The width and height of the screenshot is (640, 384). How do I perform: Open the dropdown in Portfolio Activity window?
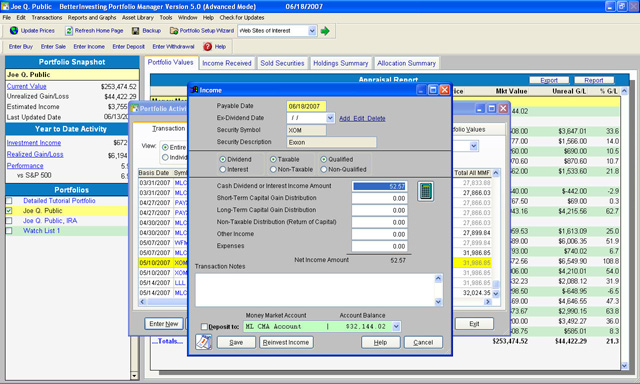473,146
